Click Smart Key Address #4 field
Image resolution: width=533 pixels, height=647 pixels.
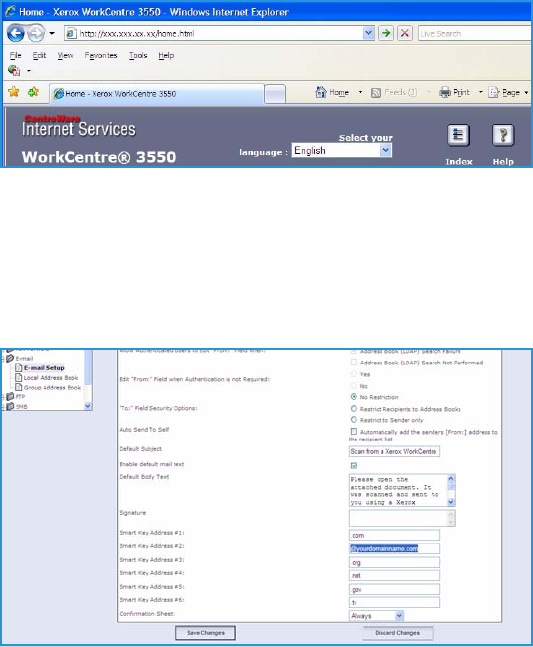coord(394,575)
